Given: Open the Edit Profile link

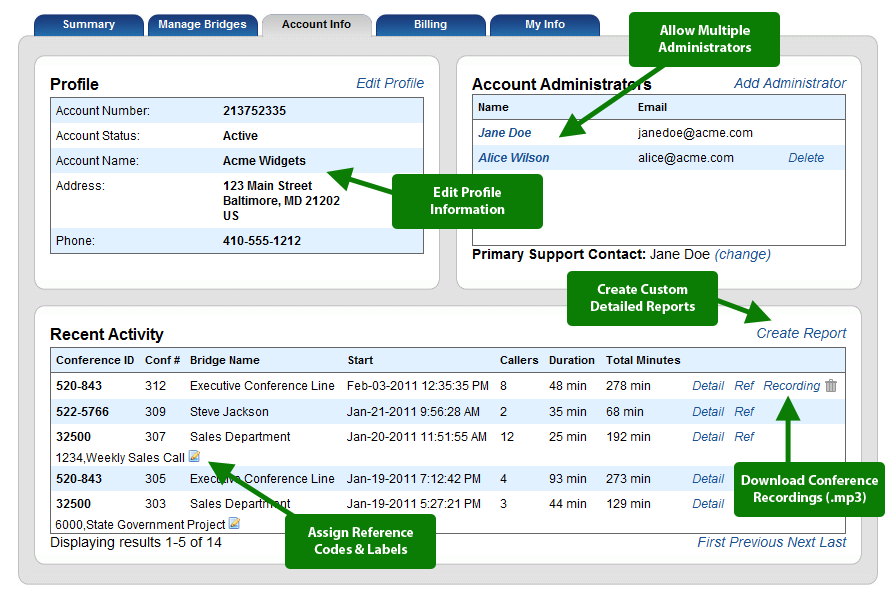Looking at the screenshot, I should pyautogui.click(x=390, y=83).
